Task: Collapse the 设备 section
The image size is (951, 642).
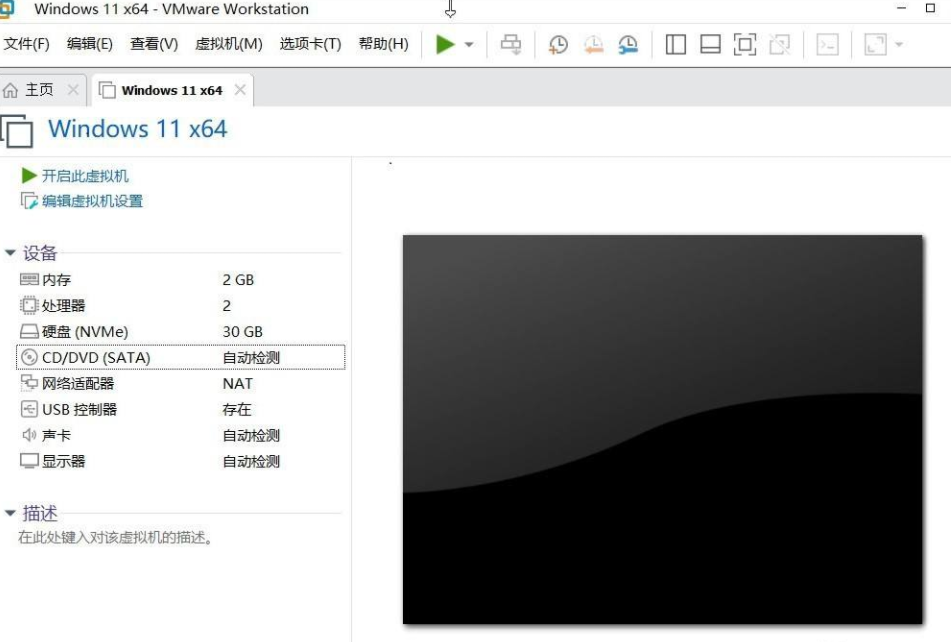Action: pos(9,252)
